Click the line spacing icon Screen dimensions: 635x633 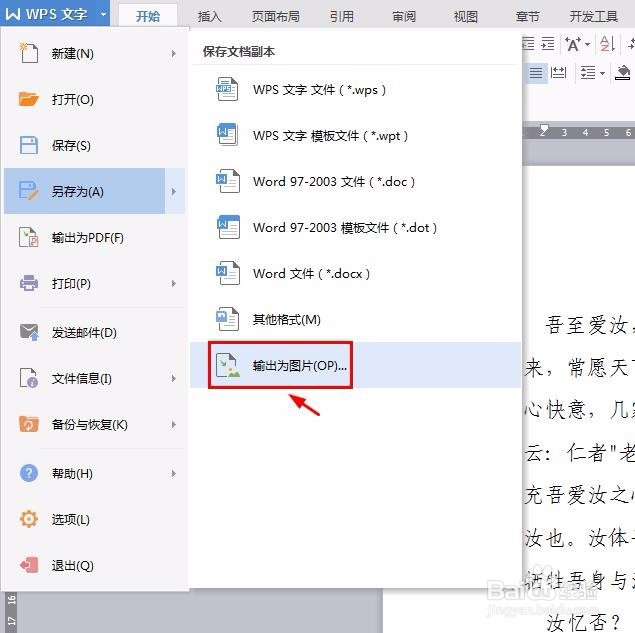tap(588, 73)
